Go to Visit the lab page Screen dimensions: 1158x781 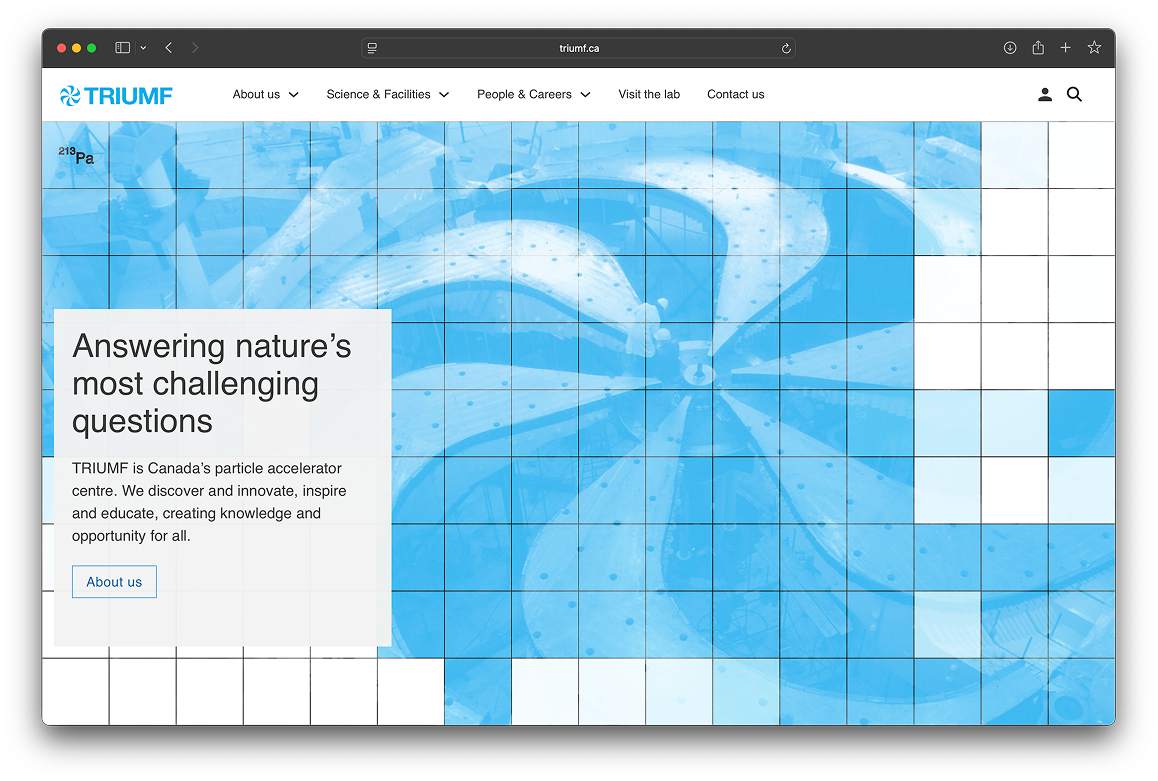coord(649,95)
